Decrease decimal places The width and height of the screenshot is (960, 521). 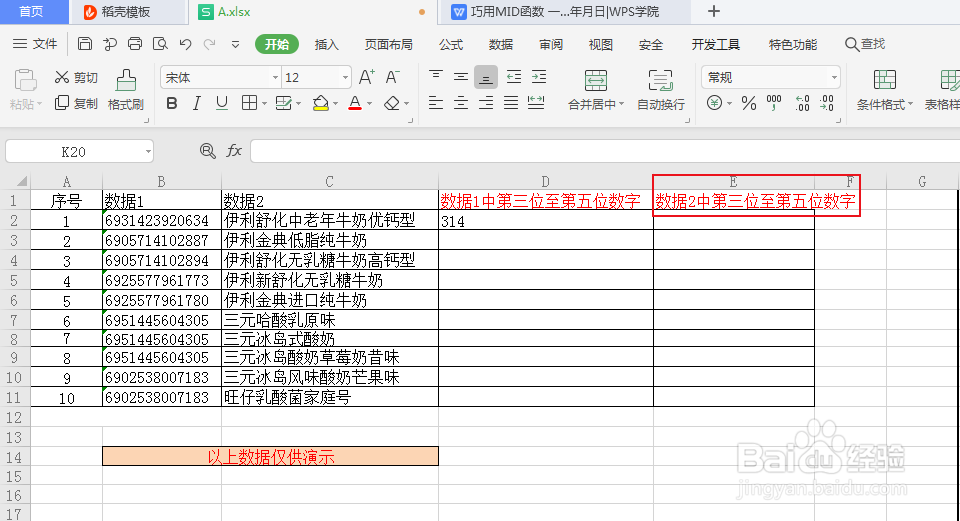click(827, 103)
